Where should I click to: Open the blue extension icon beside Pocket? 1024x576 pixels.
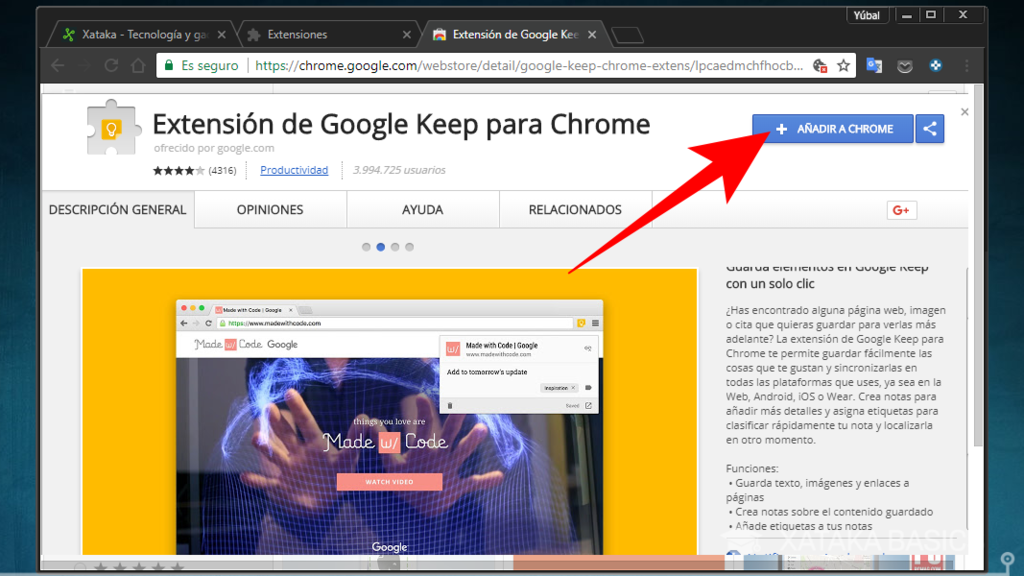[934, 65]
